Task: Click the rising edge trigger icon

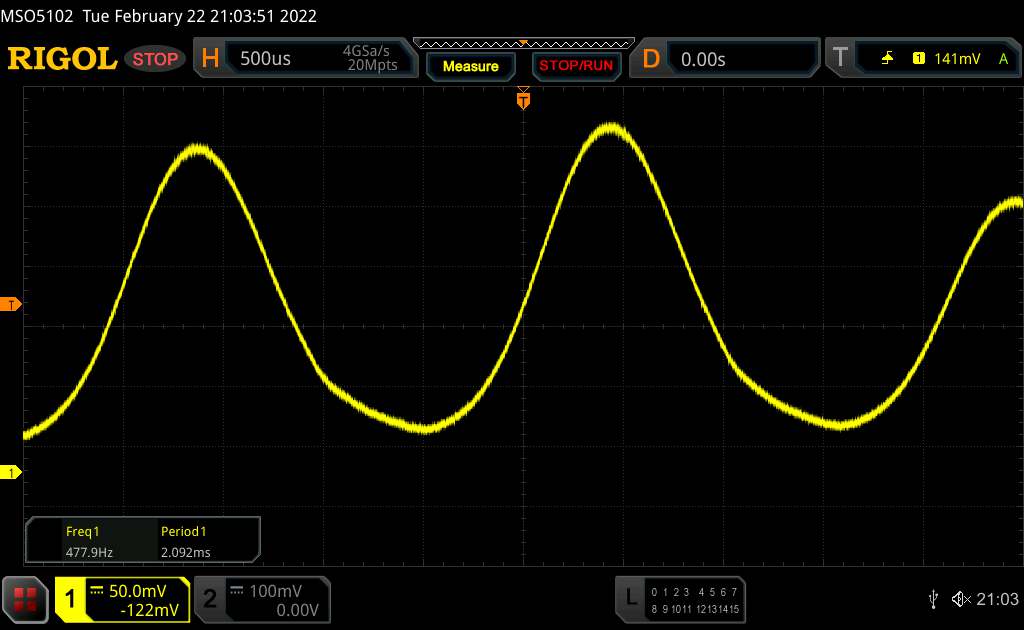Action: point(887,59)
